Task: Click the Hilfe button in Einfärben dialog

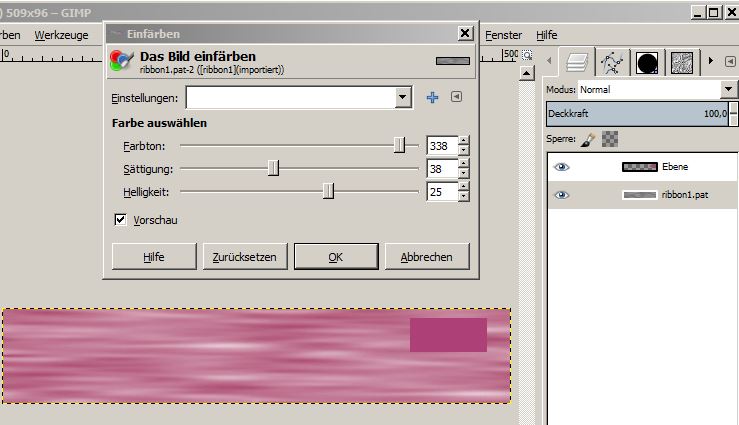Action: click(x=154, y=257)
